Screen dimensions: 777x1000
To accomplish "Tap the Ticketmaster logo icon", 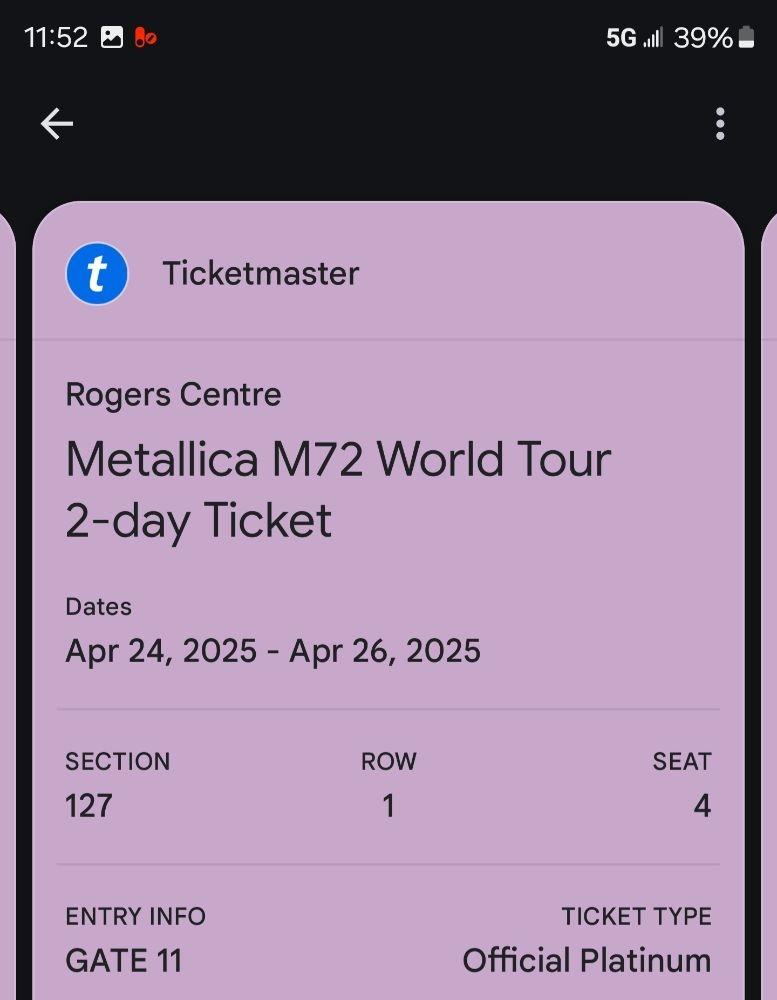I will [97, 274].
